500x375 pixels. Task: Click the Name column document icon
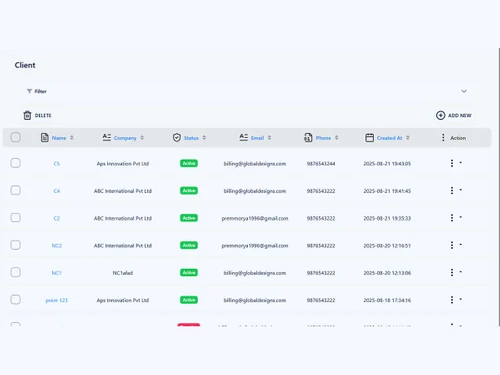click(x=44, y=137)
